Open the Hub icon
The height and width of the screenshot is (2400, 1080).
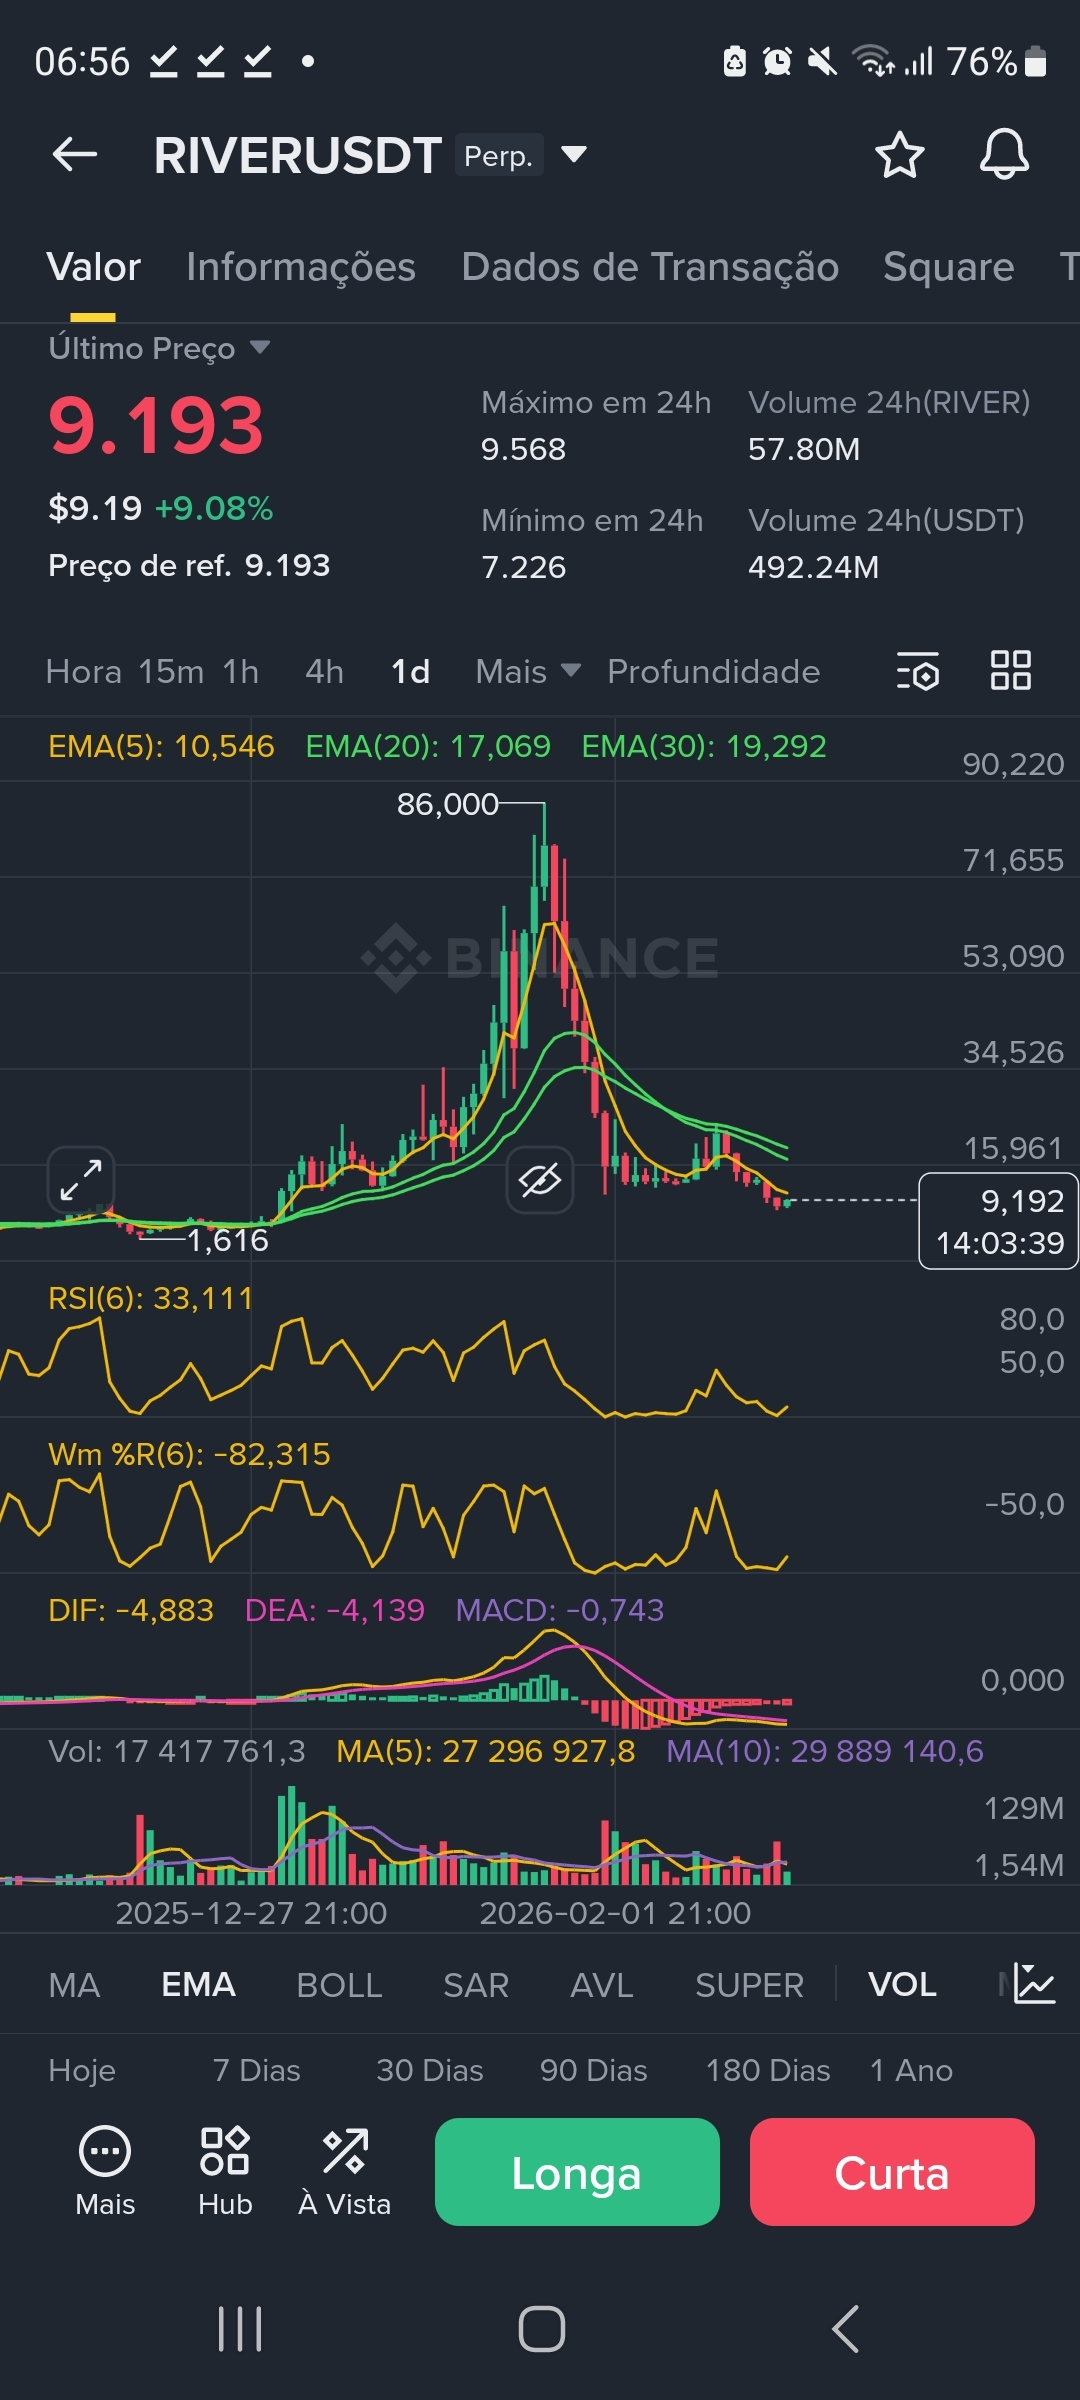click(225, 2172)
